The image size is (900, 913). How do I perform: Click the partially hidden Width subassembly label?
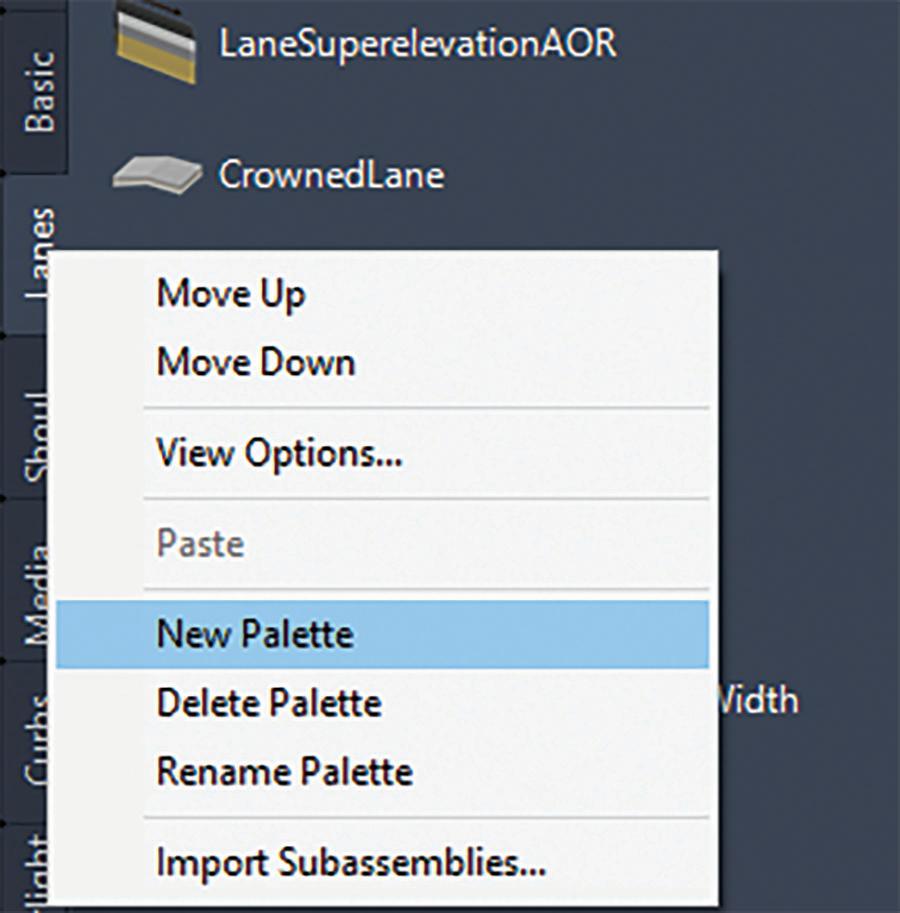[759, 700]
